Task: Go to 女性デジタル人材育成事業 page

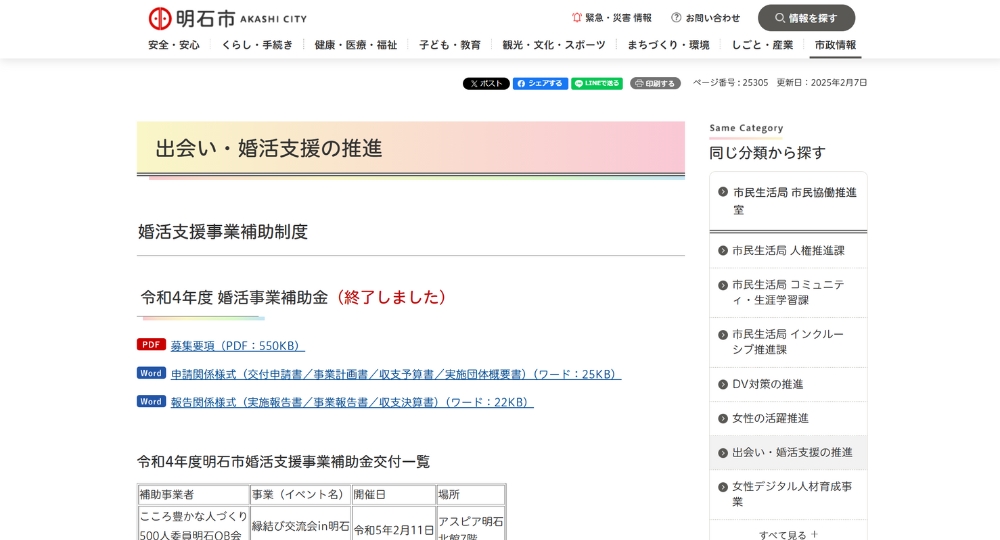Action: tap(788, 494)
